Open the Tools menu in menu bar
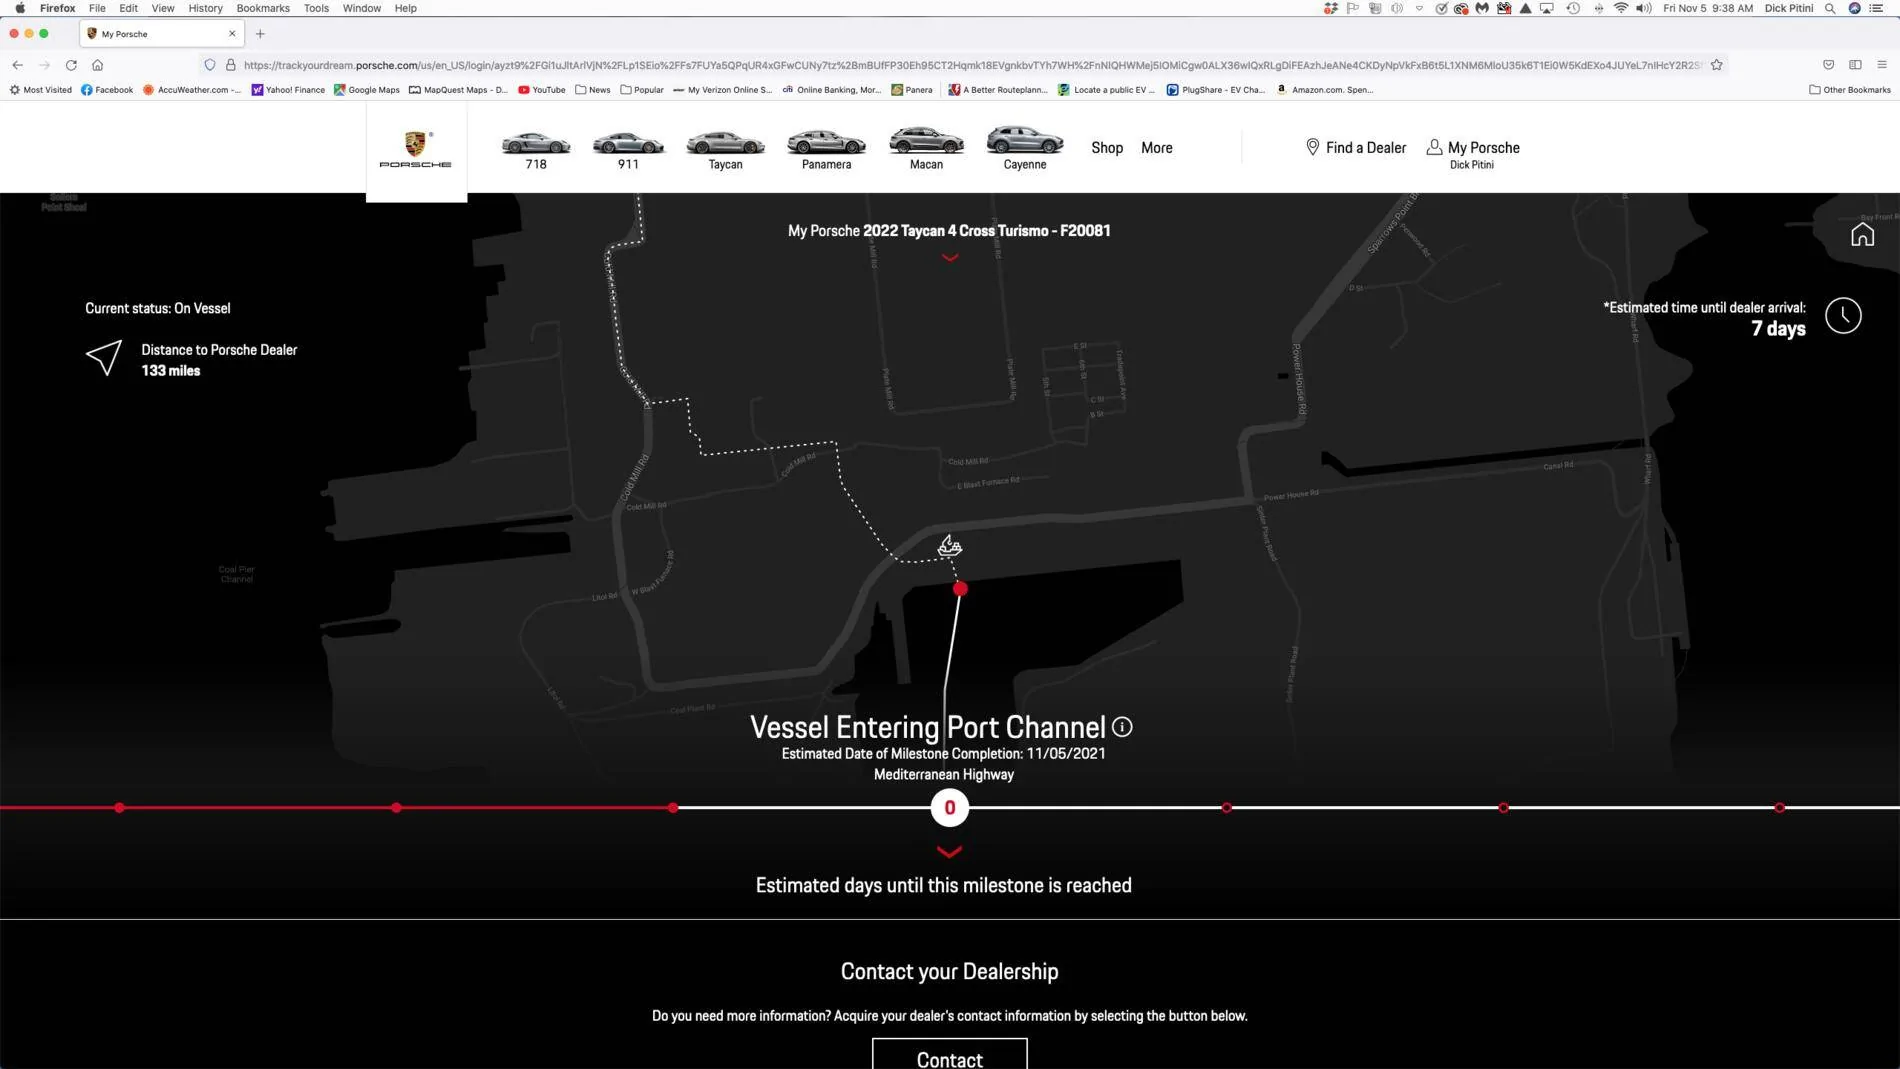The height and width of the screenshot is (1069, 1900). click(316, 8)
